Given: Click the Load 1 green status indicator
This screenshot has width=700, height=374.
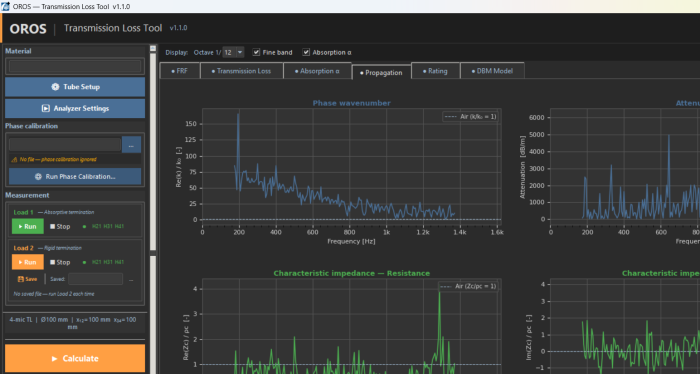Looking at the screenshot, I should (84, 227).
